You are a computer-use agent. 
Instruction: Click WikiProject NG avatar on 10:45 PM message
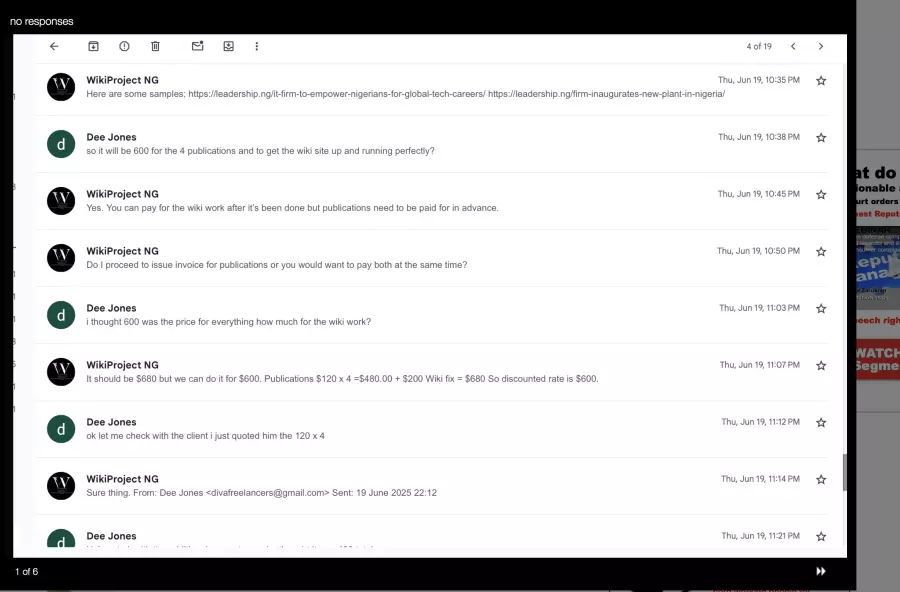click(61, 201)
